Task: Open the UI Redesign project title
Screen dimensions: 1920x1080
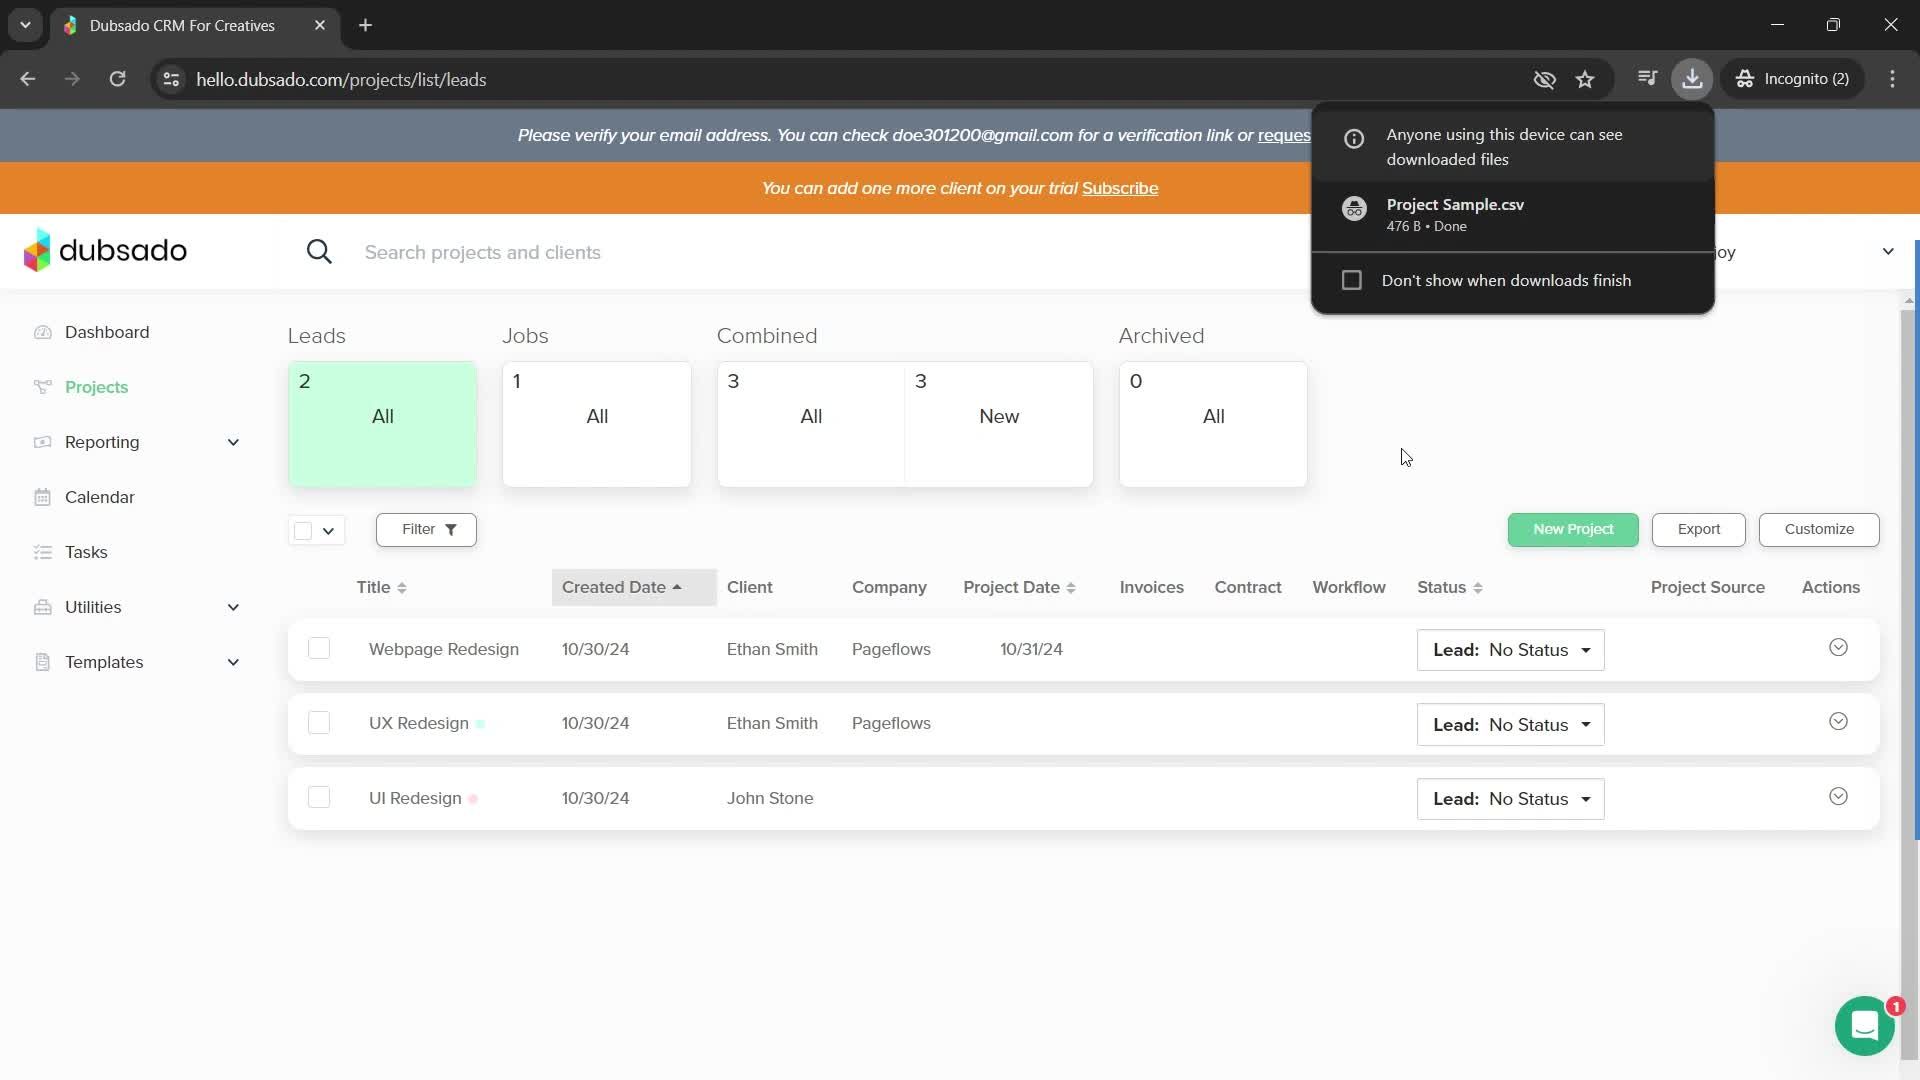Action: click(x=415, y=798)
